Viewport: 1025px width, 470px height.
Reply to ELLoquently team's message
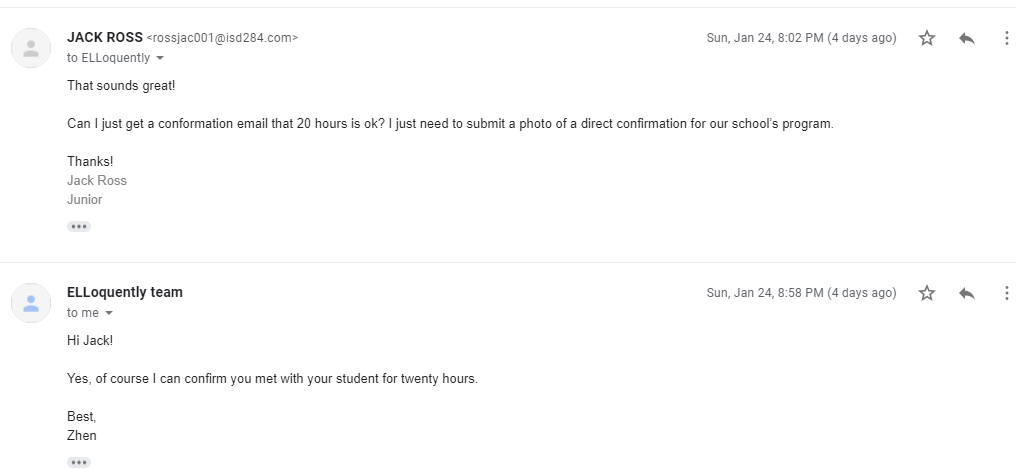[966, 293]
